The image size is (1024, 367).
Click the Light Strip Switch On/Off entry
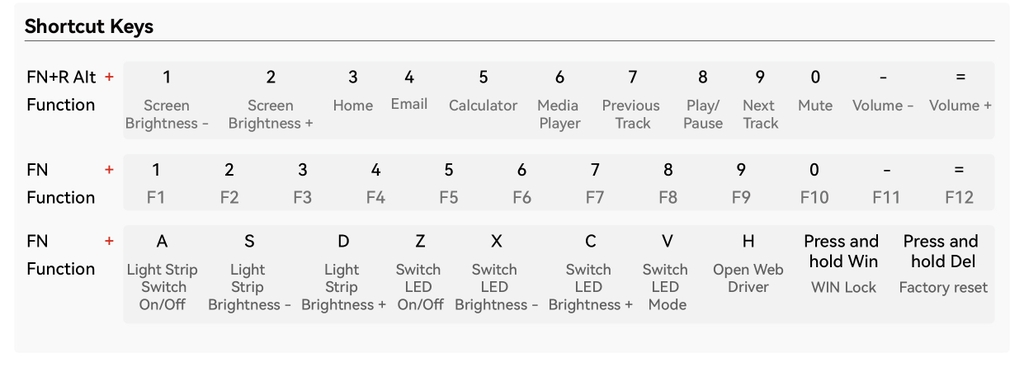[x=162, y=287]
